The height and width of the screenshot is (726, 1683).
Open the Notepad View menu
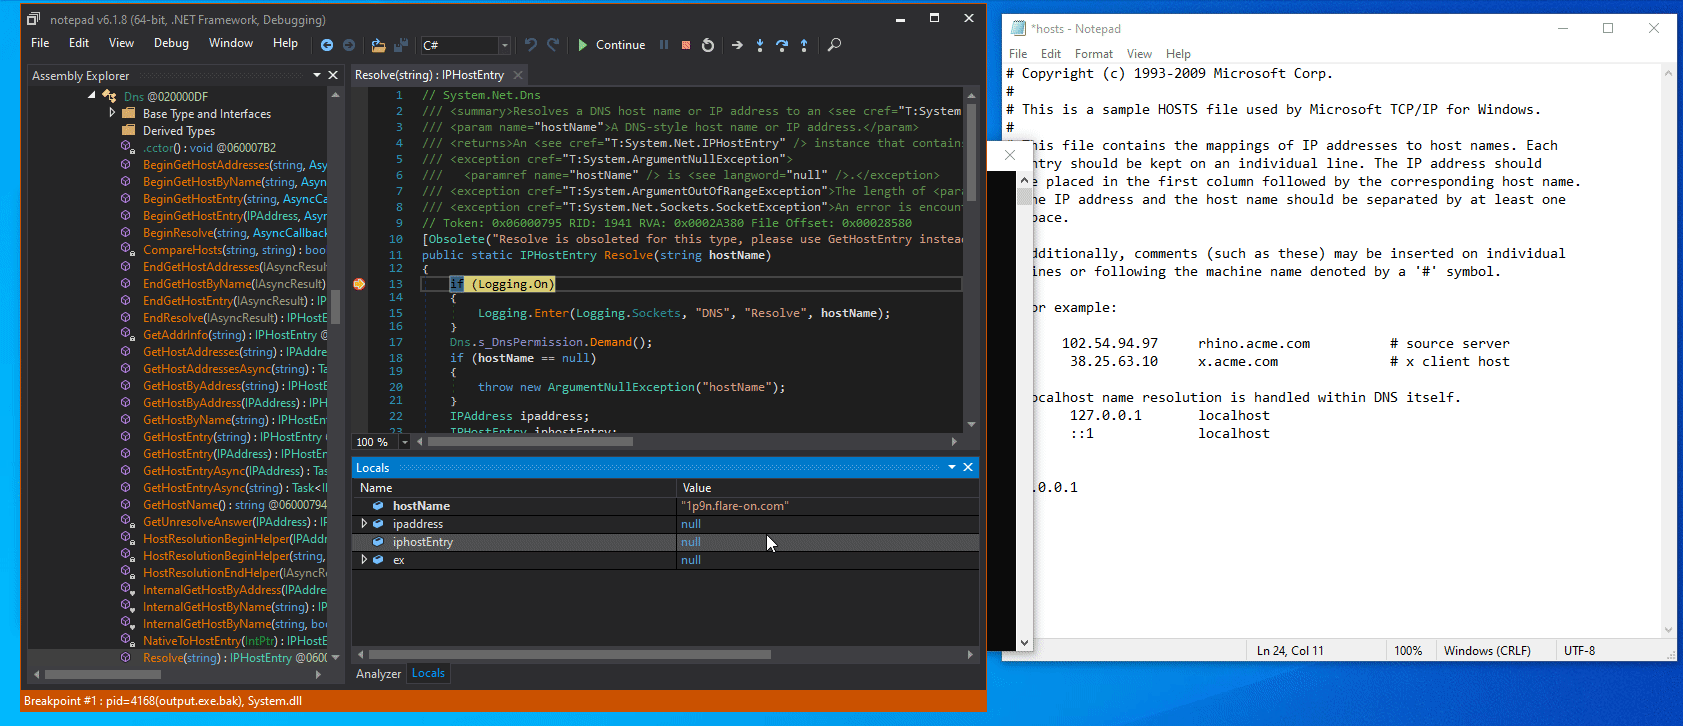point(1139,54)
